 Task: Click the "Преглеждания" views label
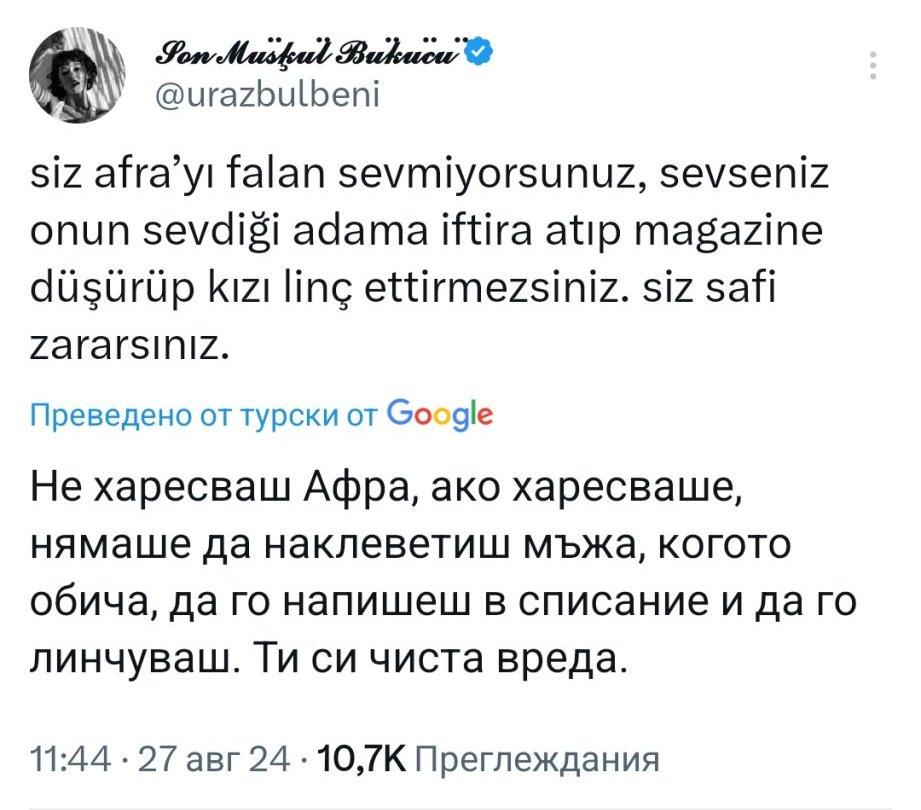click(537, 759)
